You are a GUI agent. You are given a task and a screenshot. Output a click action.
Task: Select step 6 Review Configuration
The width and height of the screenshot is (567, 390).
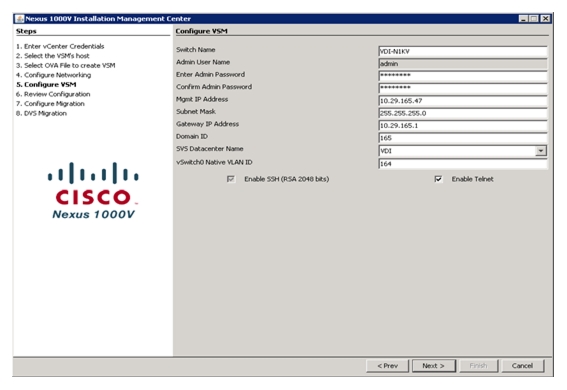[x=53, y=94]
